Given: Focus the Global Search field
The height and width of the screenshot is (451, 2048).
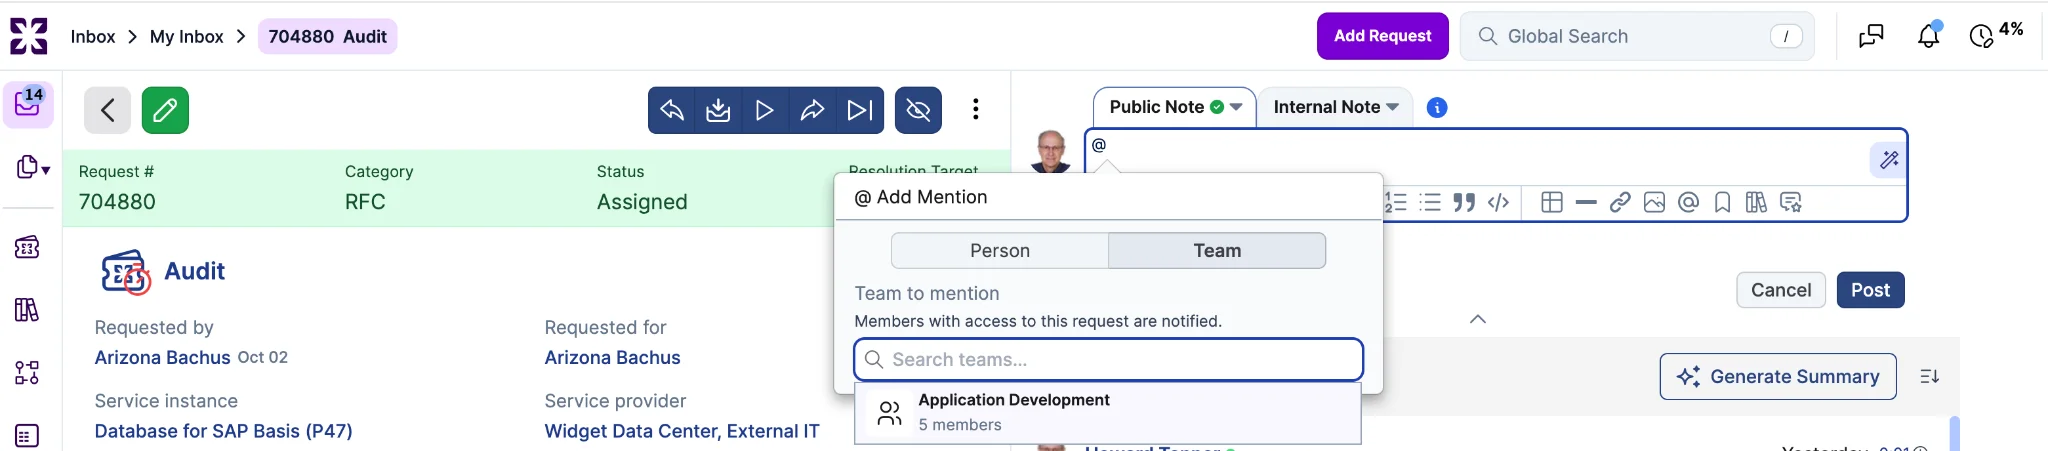Looking at the screenshot, I should 1636,36.
